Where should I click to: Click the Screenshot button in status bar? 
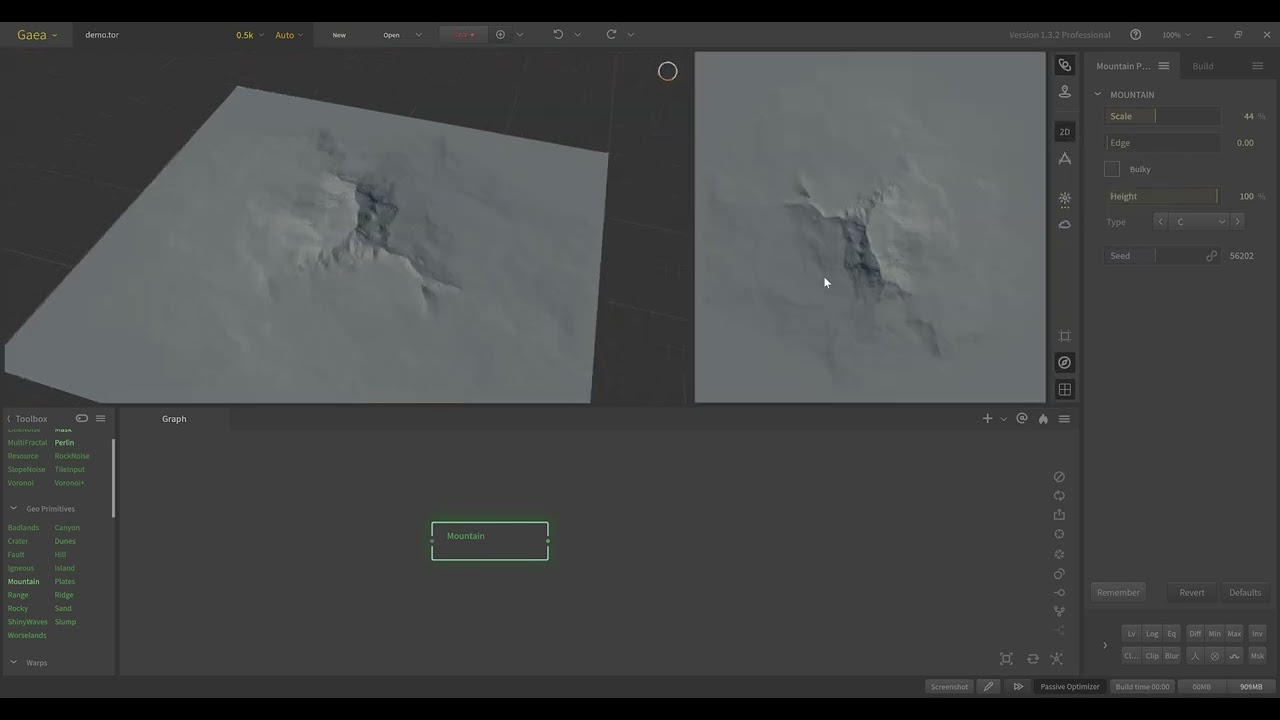[x=949, y=687]
